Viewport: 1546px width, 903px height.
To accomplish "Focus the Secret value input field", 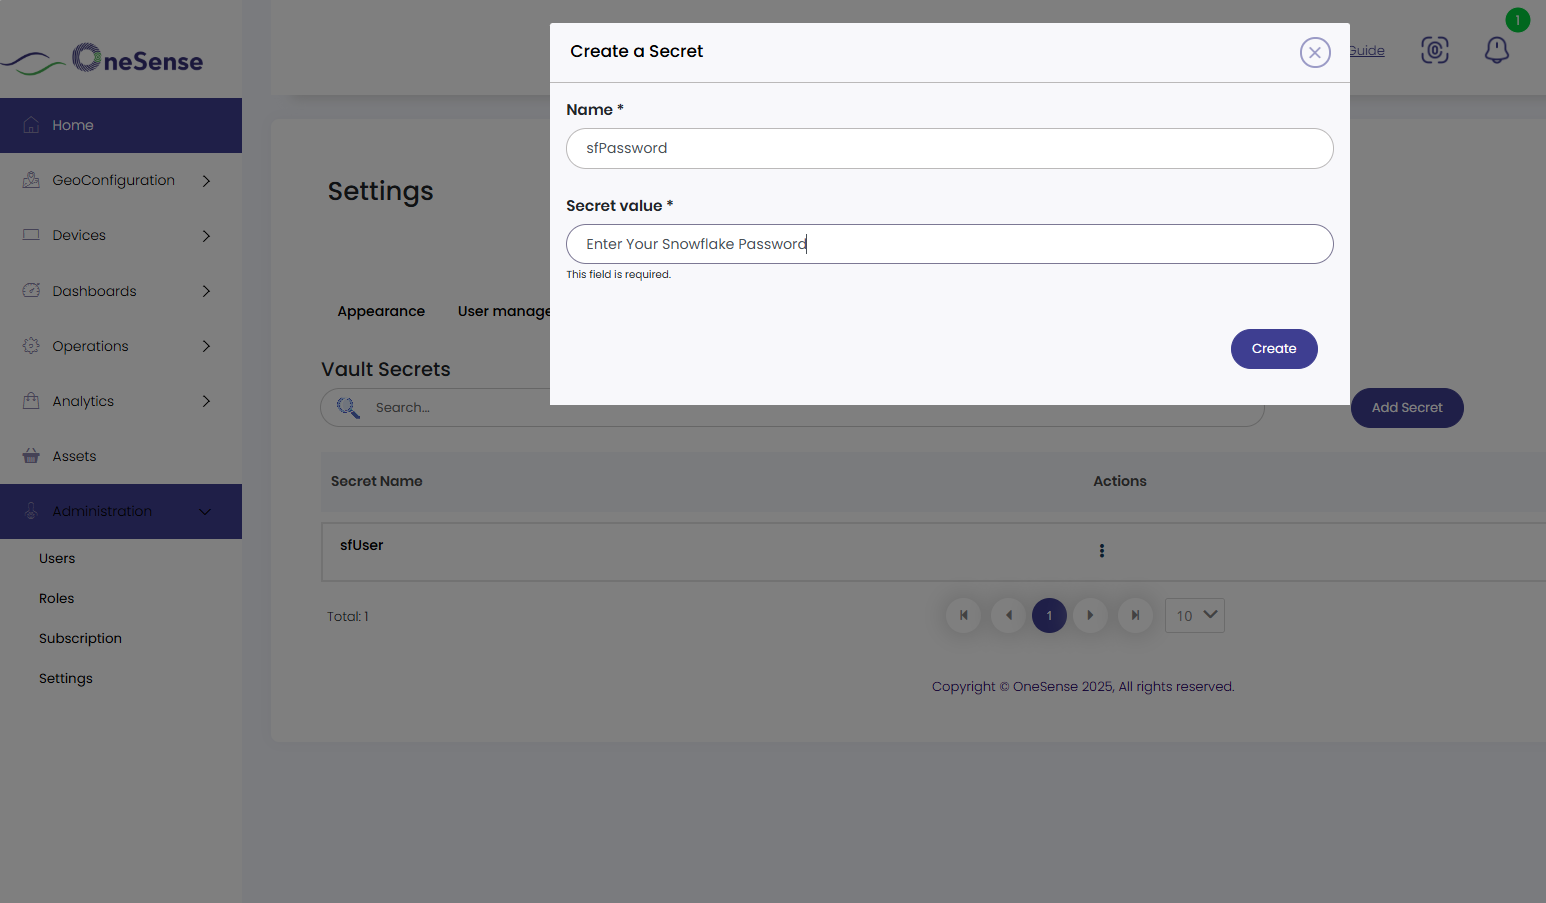I will 949,244.
